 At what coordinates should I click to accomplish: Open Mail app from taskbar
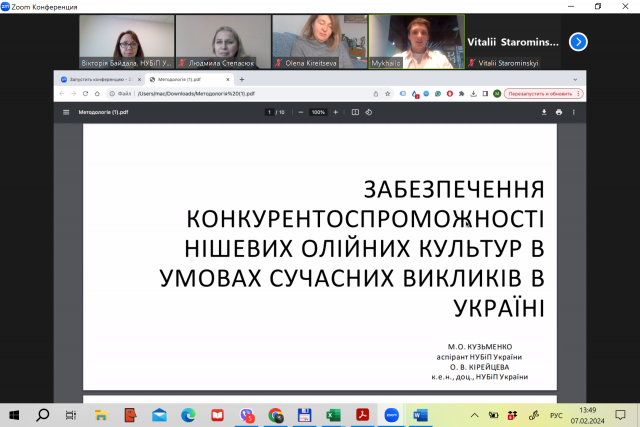click(159, 415)
